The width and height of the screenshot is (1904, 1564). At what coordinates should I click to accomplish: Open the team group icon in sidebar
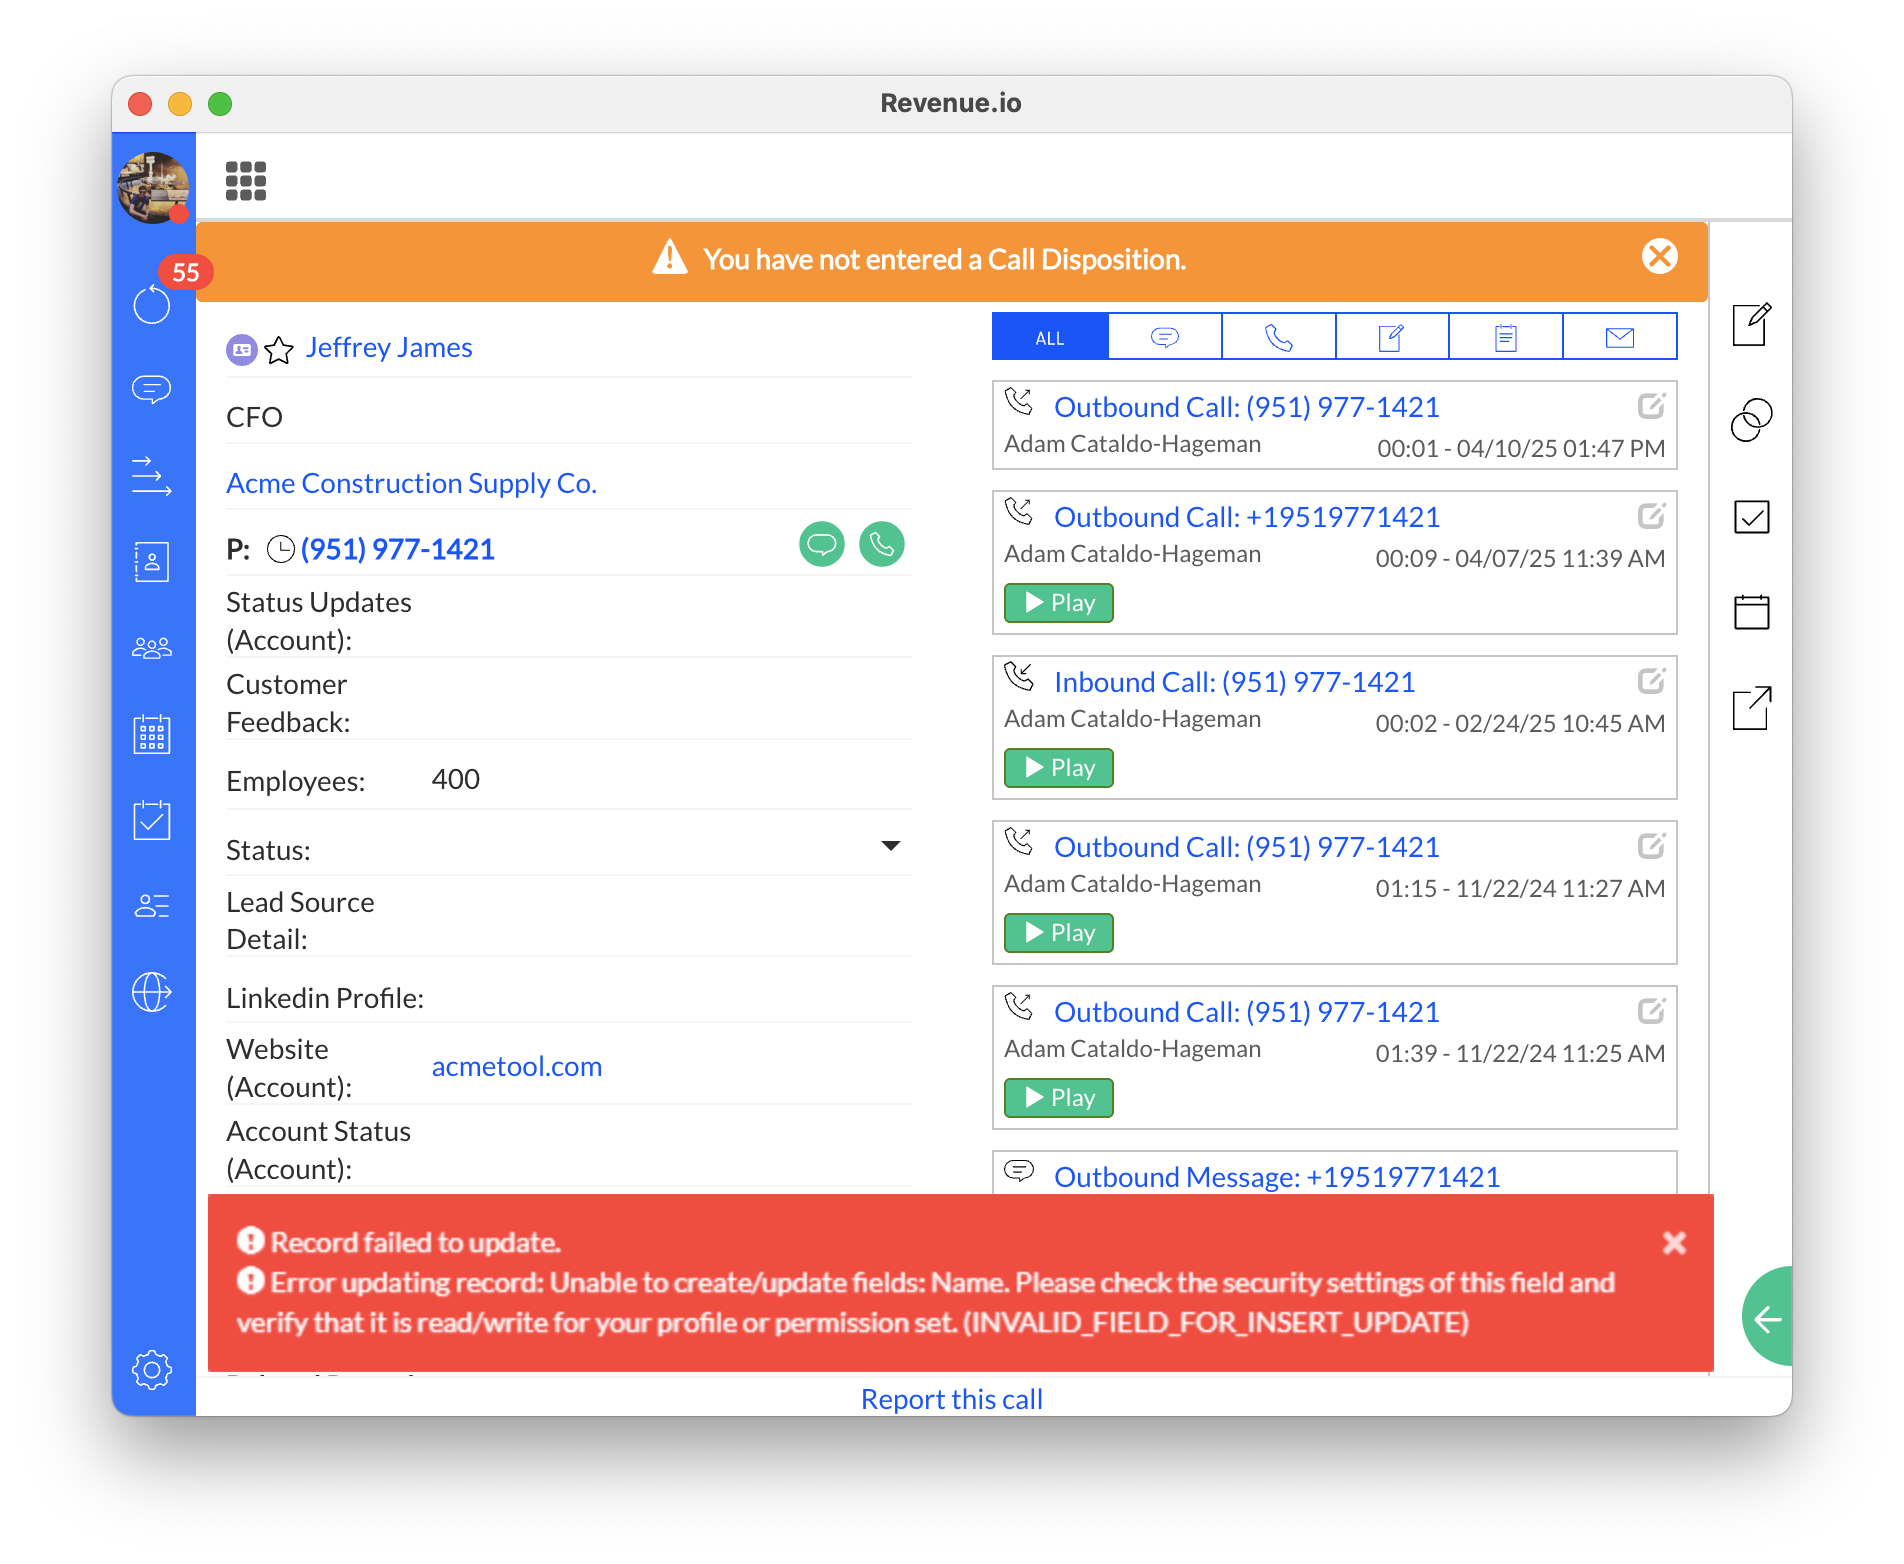click(x=152, y=648)
